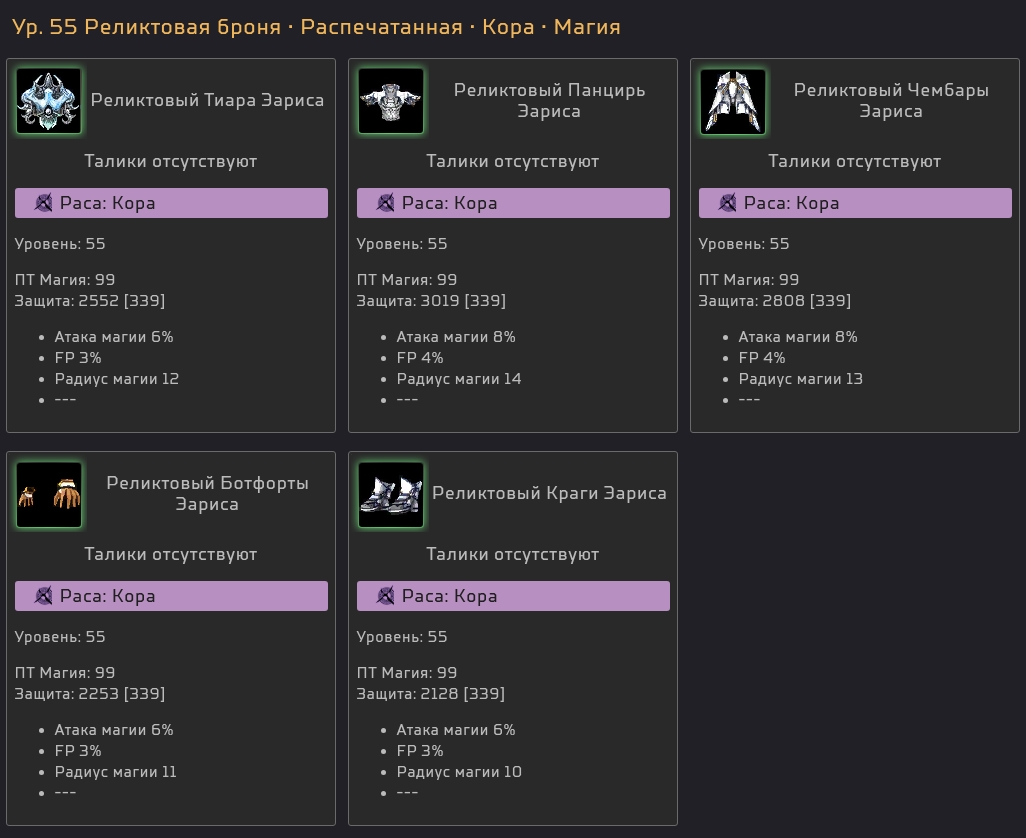Click 'Уровень: 55' in the Чембары card
This screenshot has width=1026, height=838.
[x=744, y=244]
